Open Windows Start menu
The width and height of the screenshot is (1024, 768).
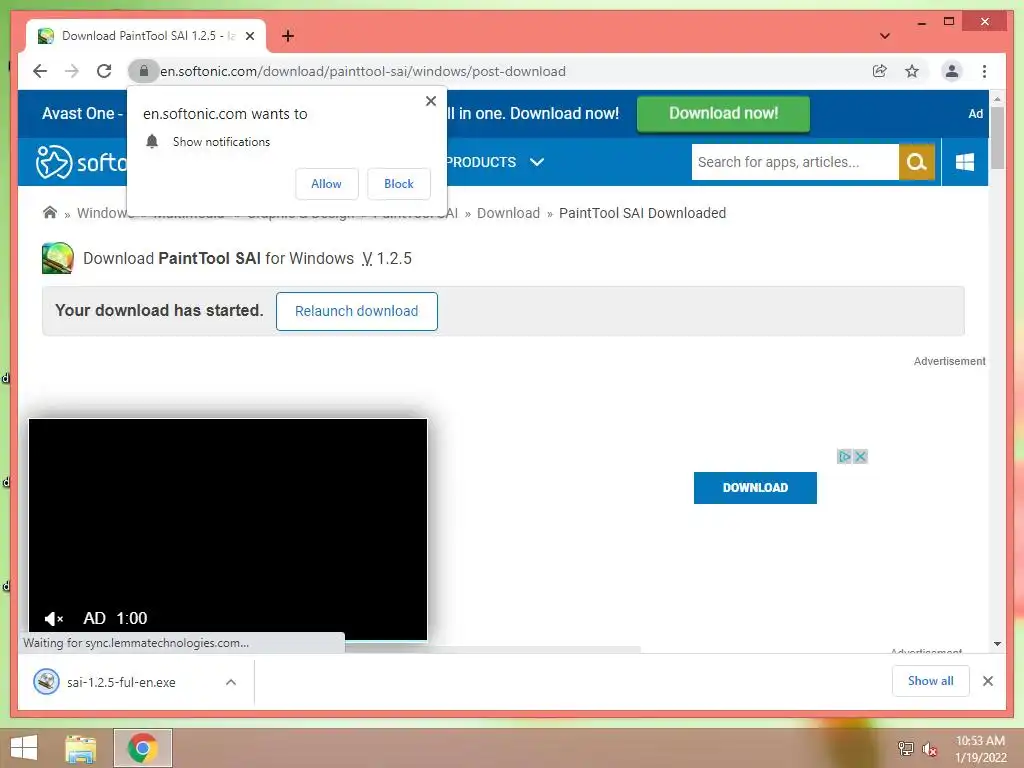pyautogui.click(x=24, y=748)
